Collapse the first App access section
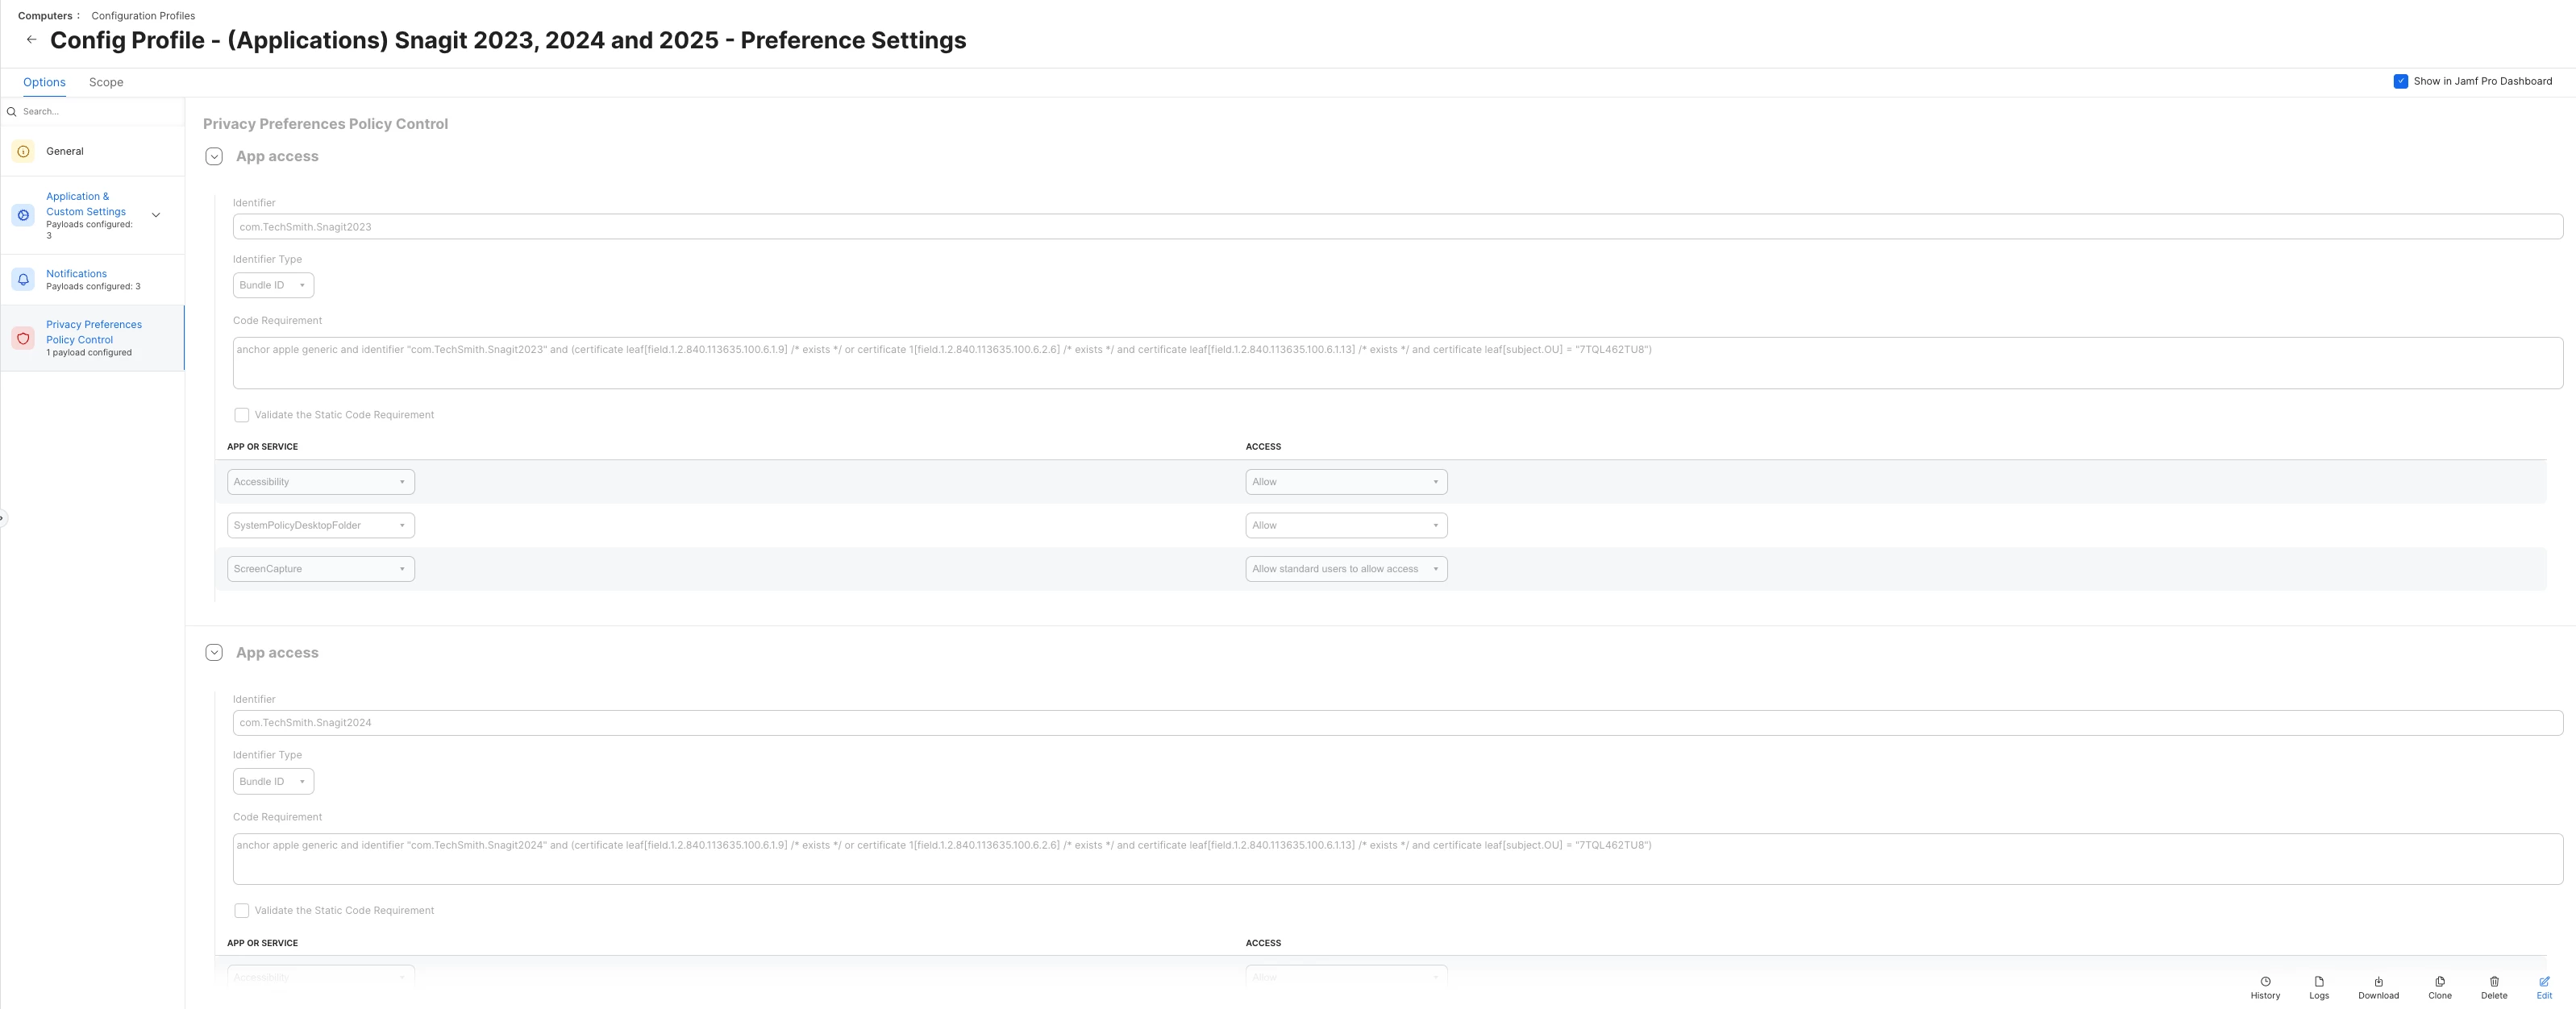The width and height of the screenshot is (2576, 1009). [214, 157]
